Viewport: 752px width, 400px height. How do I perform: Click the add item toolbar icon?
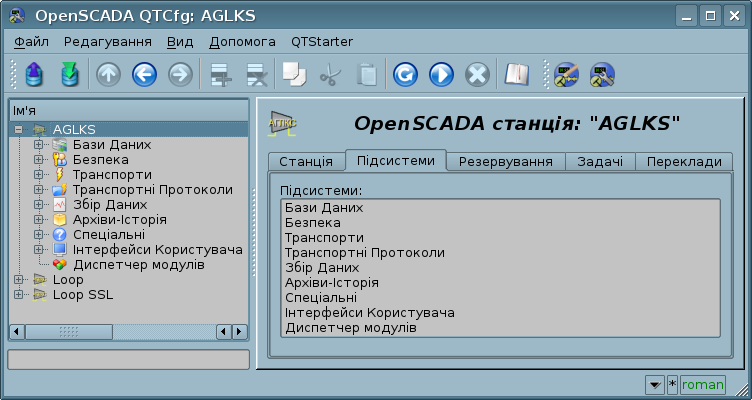pyautogui.click(x=219, y=74)
